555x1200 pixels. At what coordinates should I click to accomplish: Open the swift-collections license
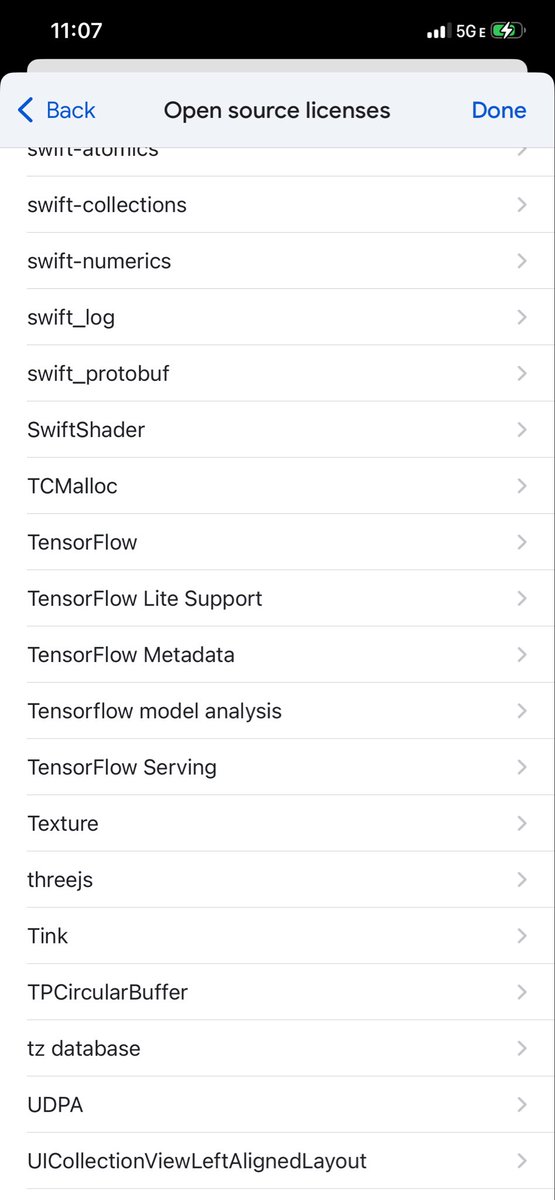[x=277, y=205]
